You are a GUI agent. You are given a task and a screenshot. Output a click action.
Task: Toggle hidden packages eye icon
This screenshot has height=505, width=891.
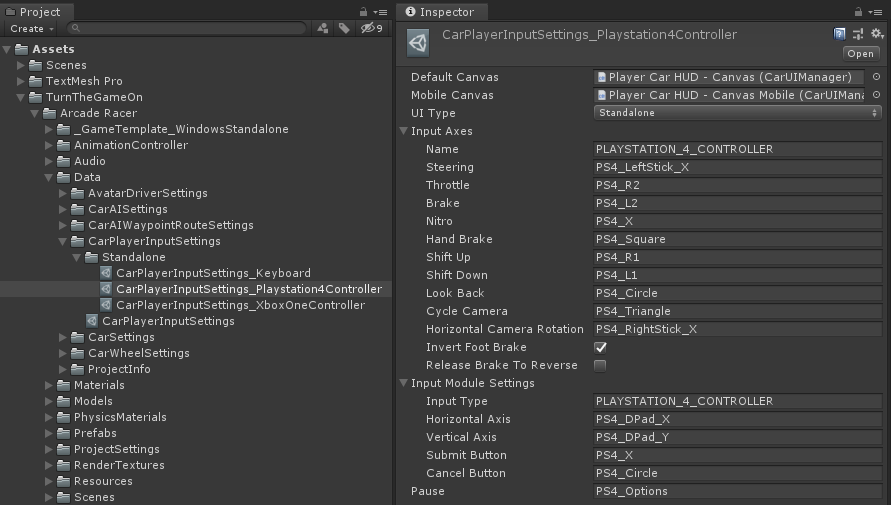click(372, 28)
